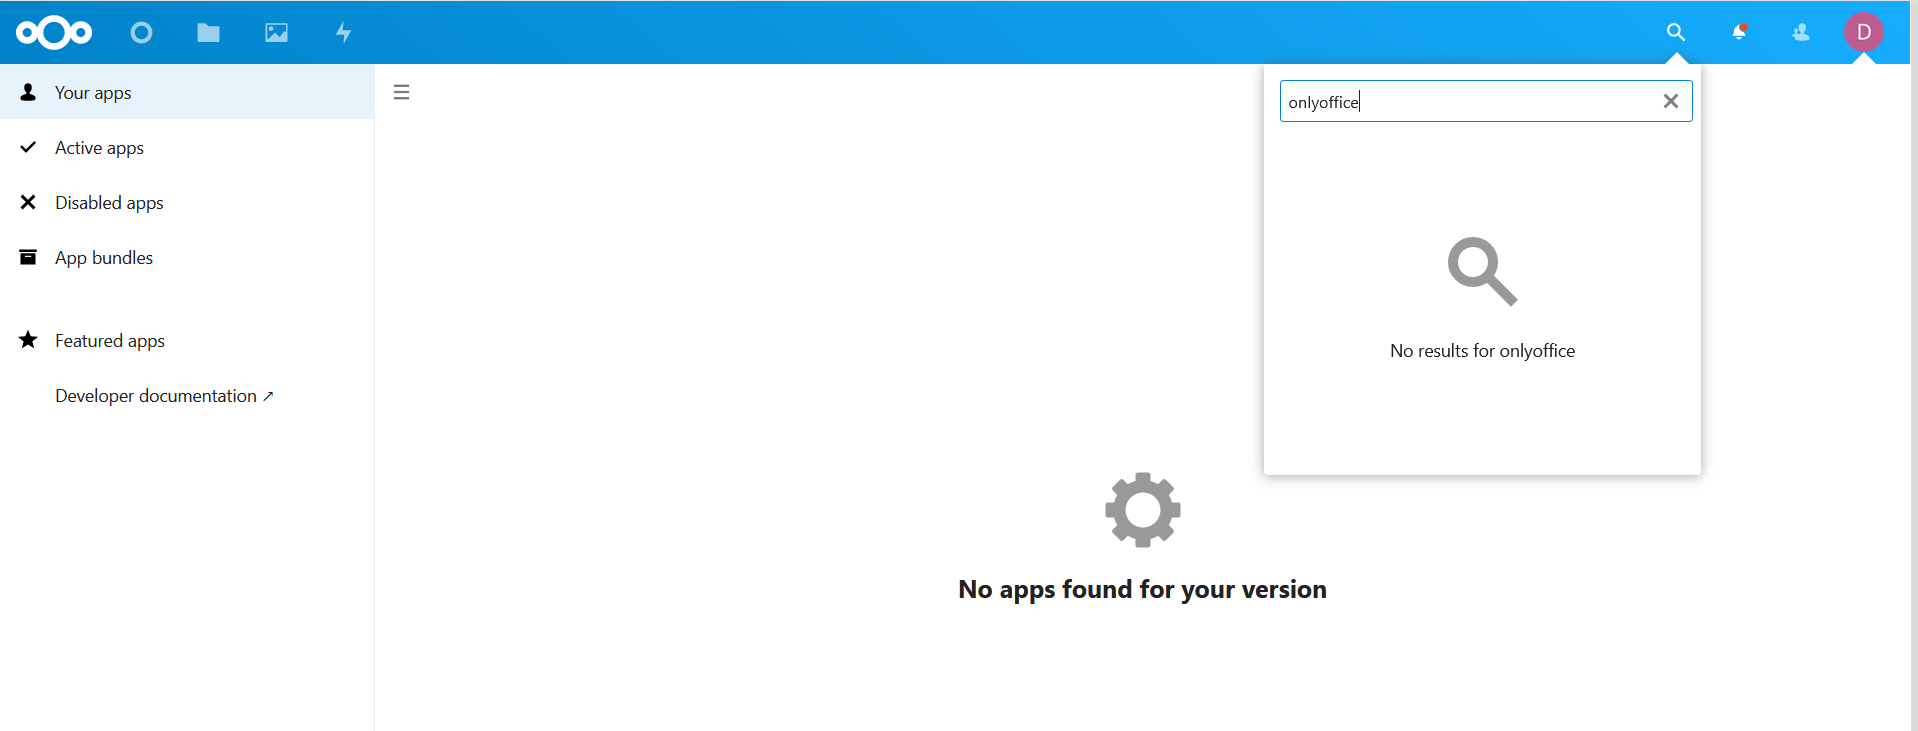This screenshot has height=731, width=1918.
Task: Show Disabled apps list
Action: click(x=109, y=203)
